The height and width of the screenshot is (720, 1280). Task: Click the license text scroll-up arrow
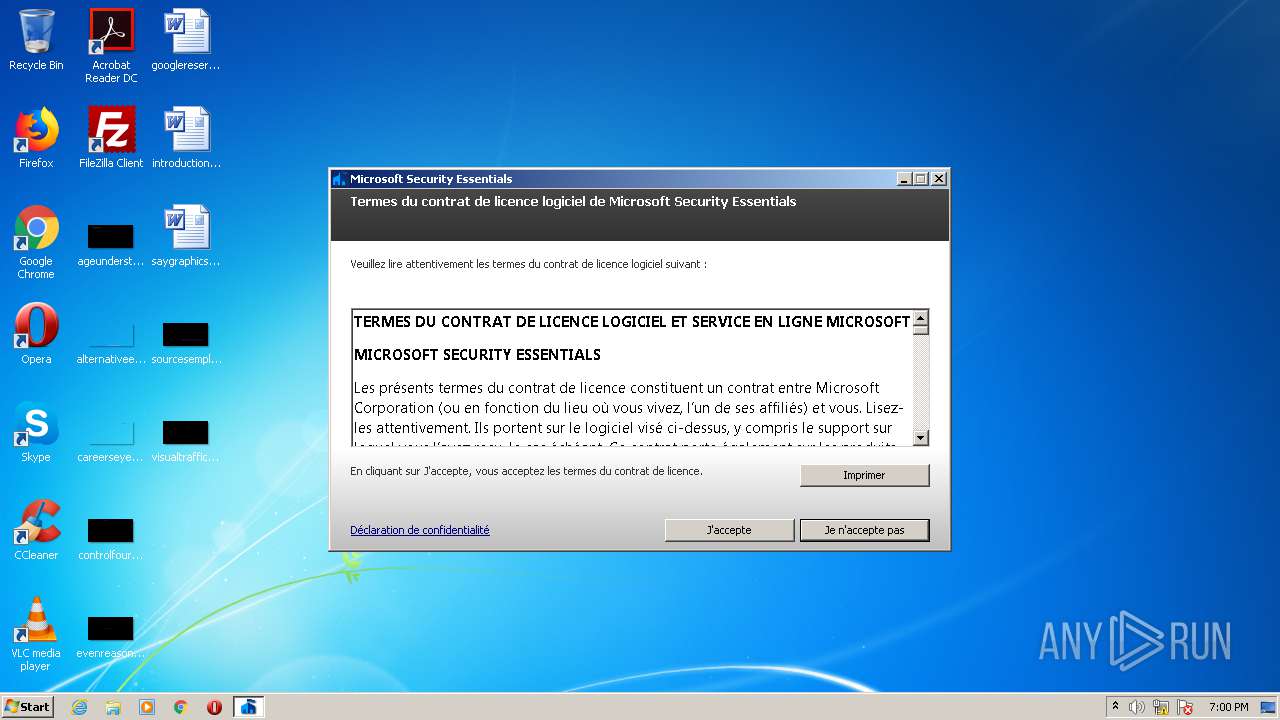tap(921, 318)
